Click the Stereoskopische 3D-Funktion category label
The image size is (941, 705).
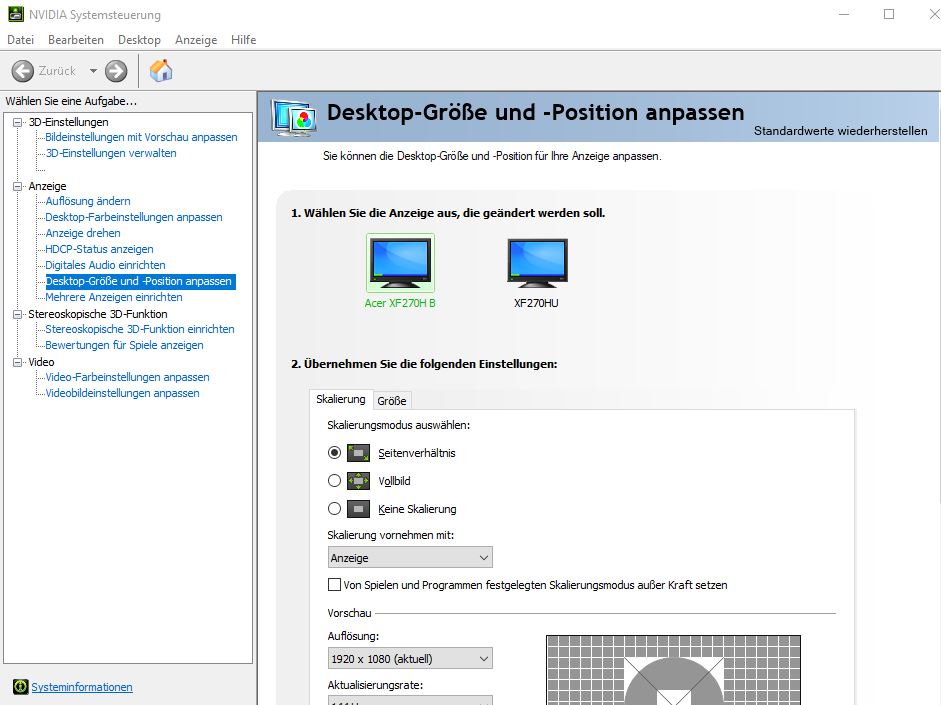[98, 314]
